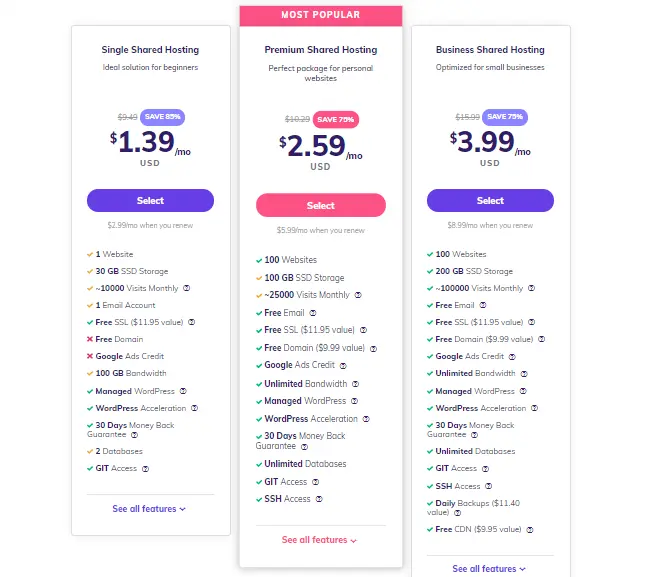
Task: Show info for Single plan GIT Access
Action: tap(145, 469)
